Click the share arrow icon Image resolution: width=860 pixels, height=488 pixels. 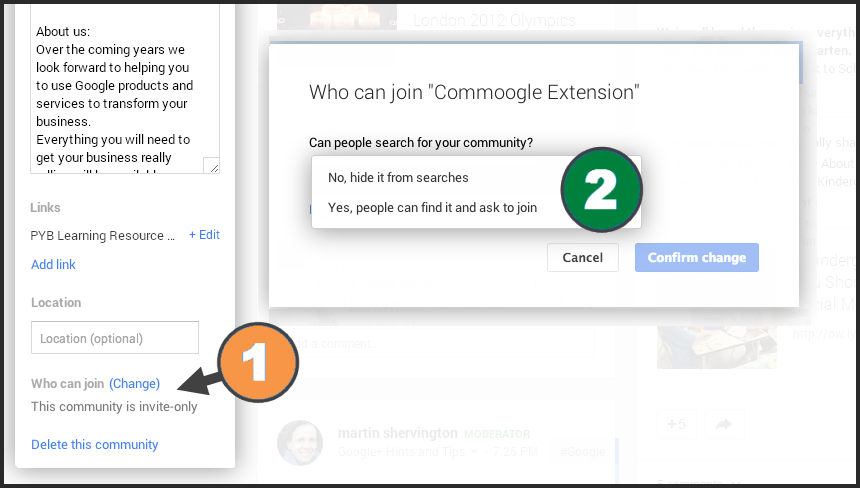(724, 424)
